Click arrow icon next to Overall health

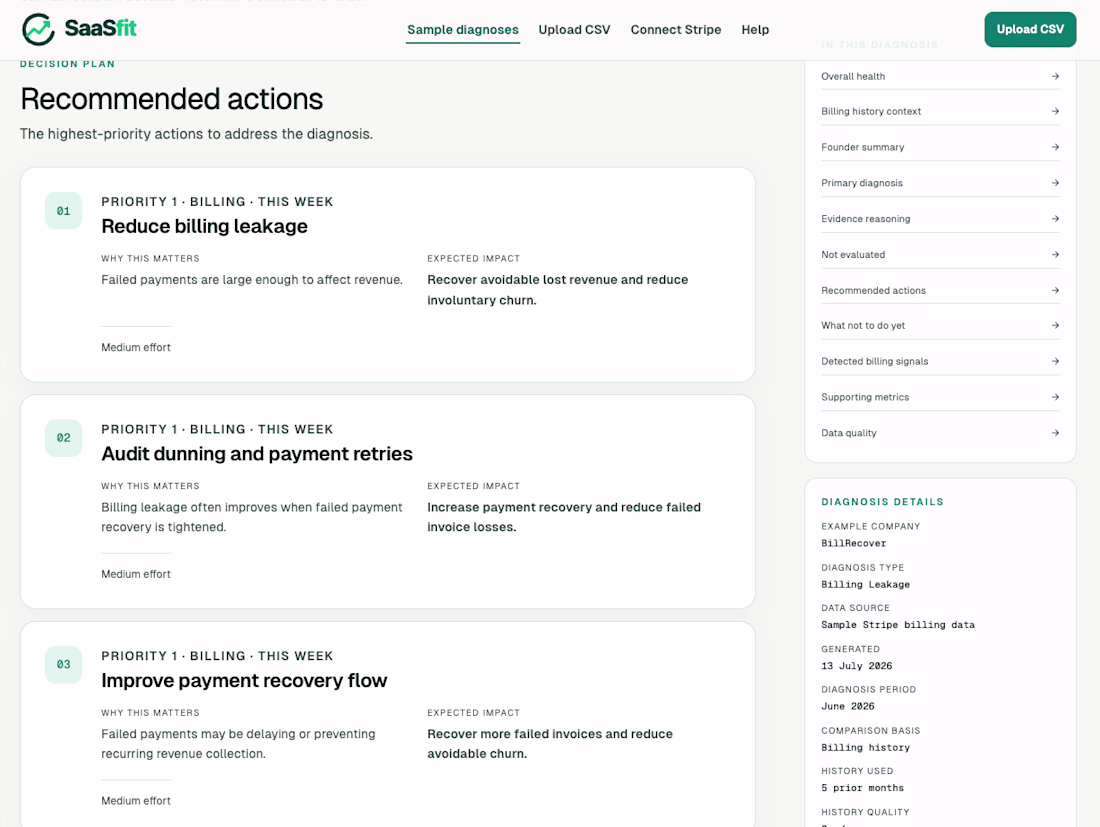[1055, 76]
